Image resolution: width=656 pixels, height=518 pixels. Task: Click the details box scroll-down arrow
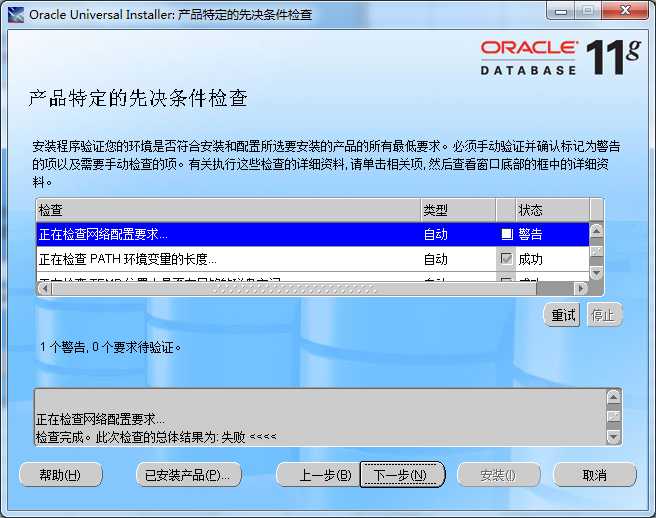click(614, 436)
